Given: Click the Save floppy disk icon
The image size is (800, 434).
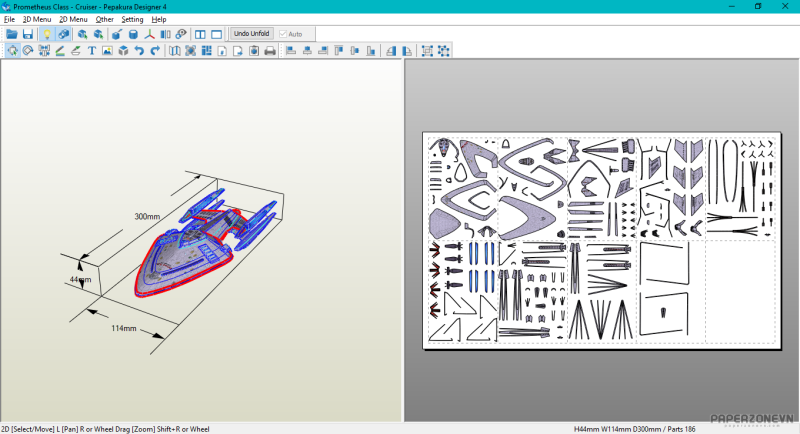Looking at the screenshot, I should pyautogui.click(x=28, y=34).
